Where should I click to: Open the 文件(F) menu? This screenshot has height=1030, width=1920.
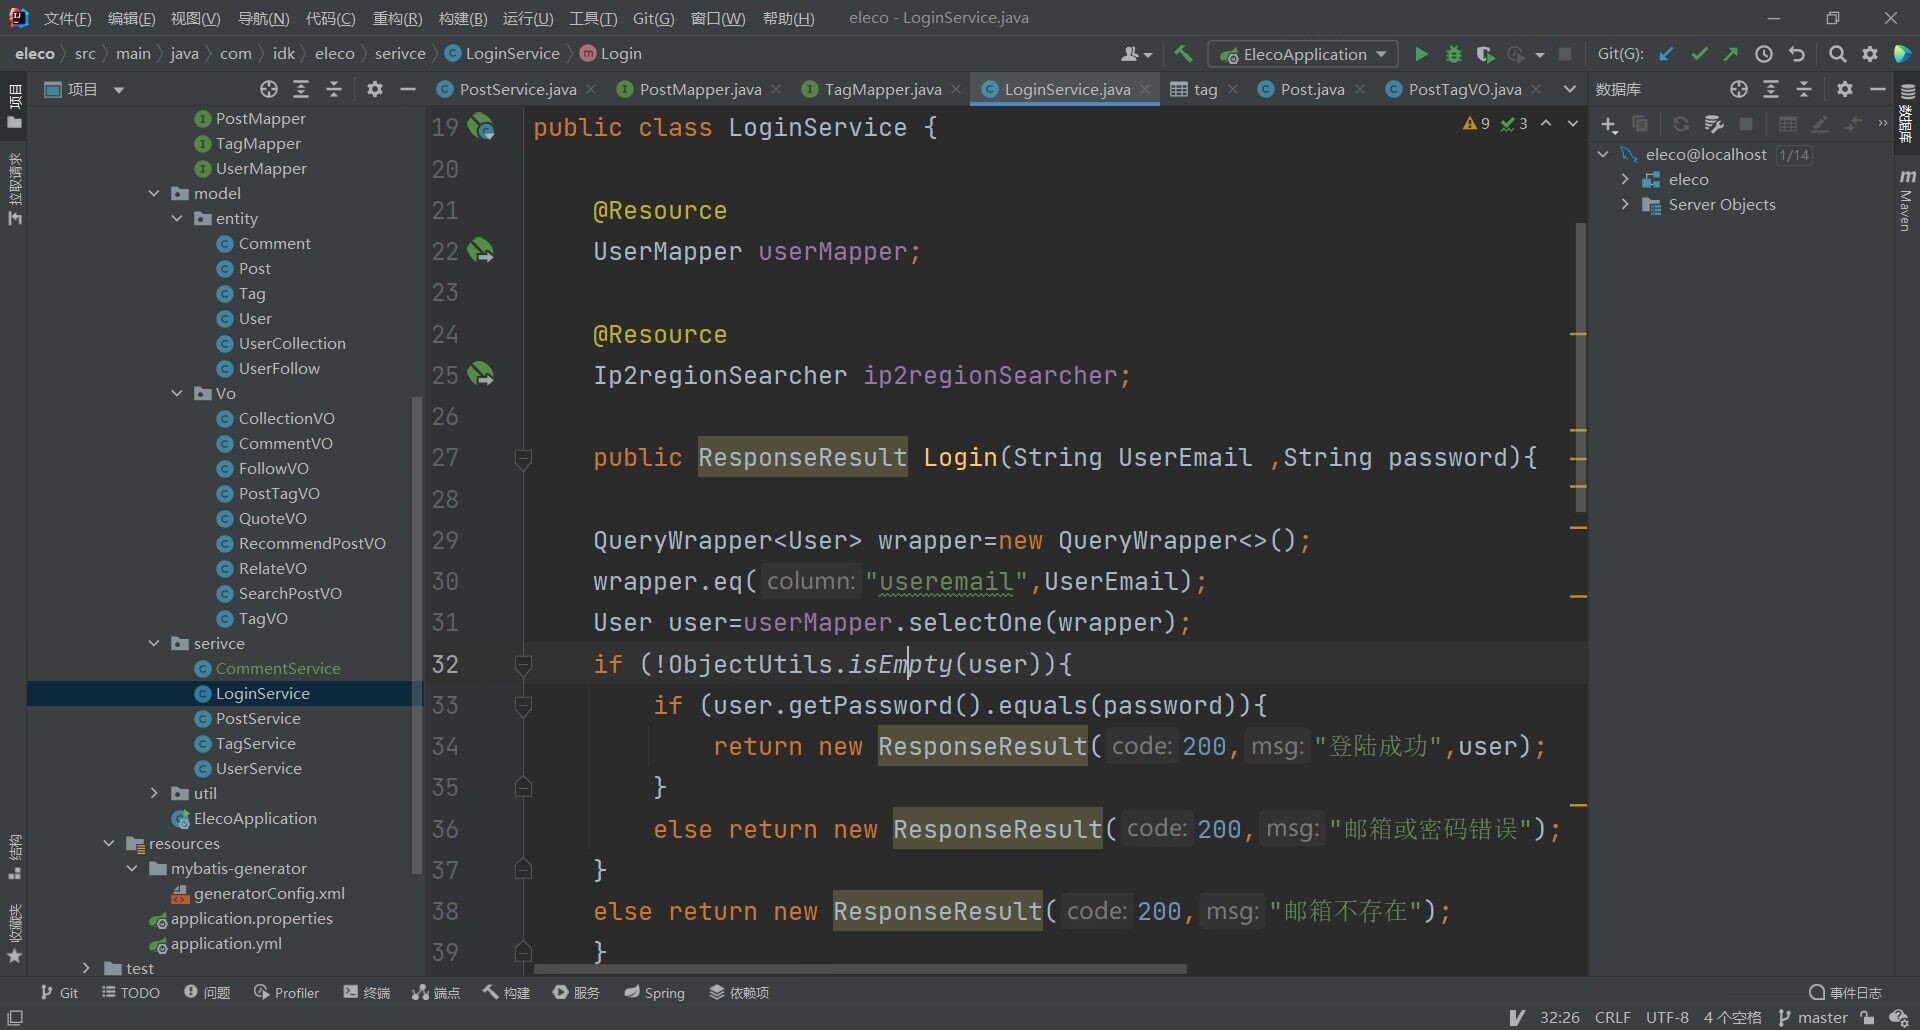[67, 18]
